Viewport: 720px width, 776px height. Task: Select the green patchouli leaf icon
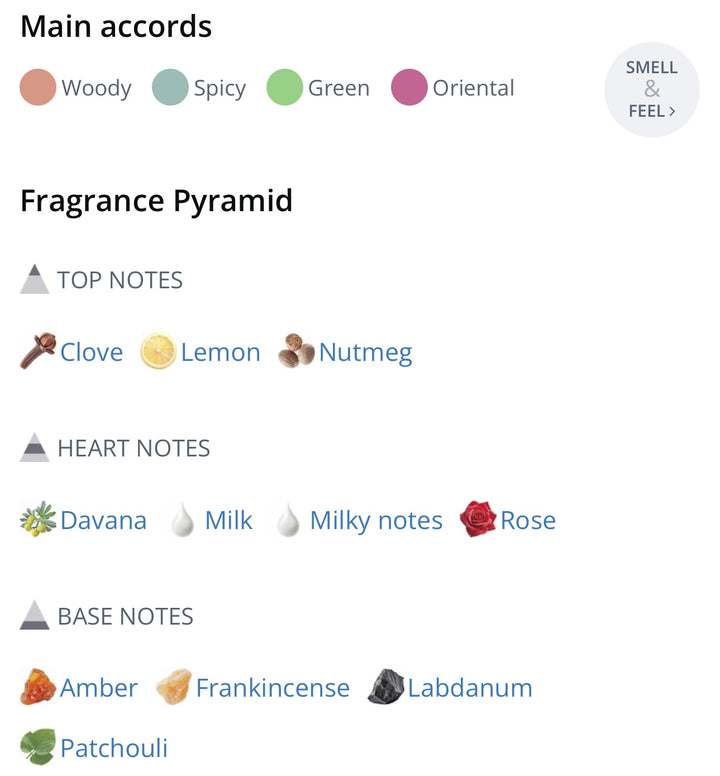(x=38, y=746)
